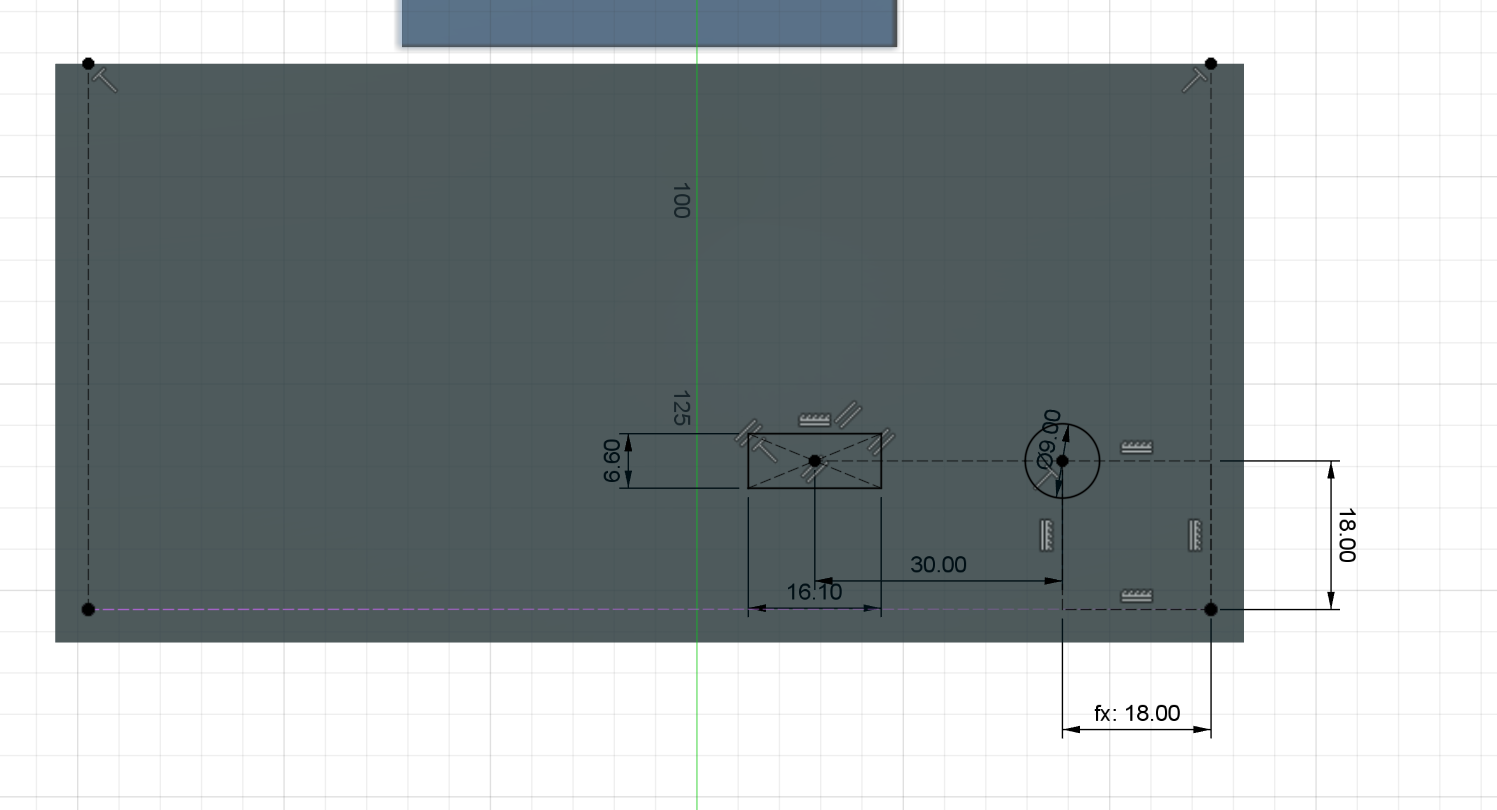Select the rotated 6.60 height dimension
The width and height of the screenshot is (1497, 810).
point(612,461)
